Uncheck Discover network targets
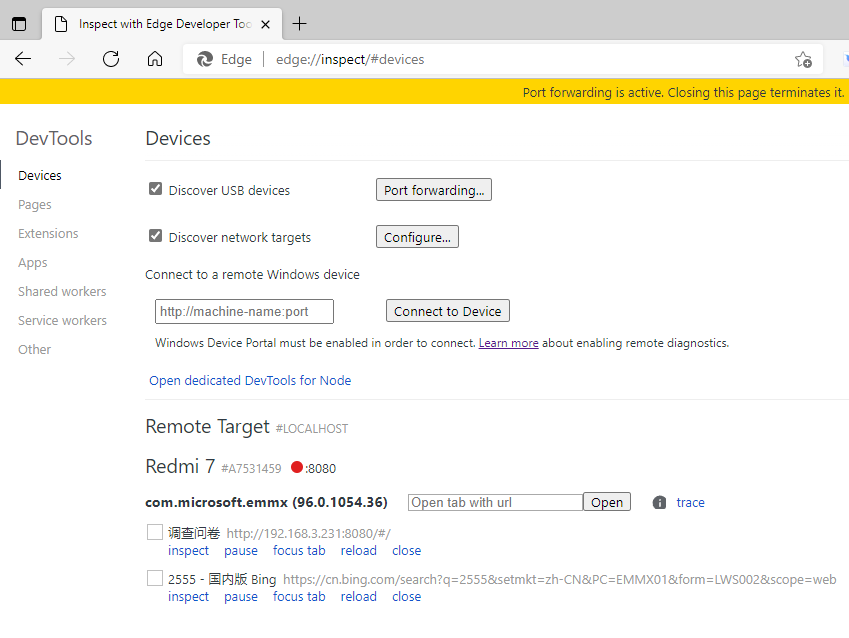 tap(155, 237)
